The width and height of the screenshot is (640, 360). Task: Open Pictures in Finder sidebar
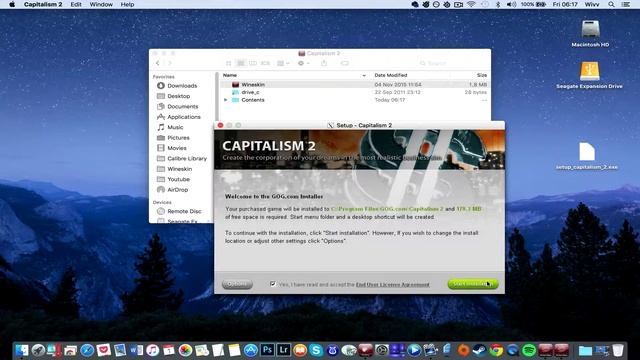click(178, 138)
